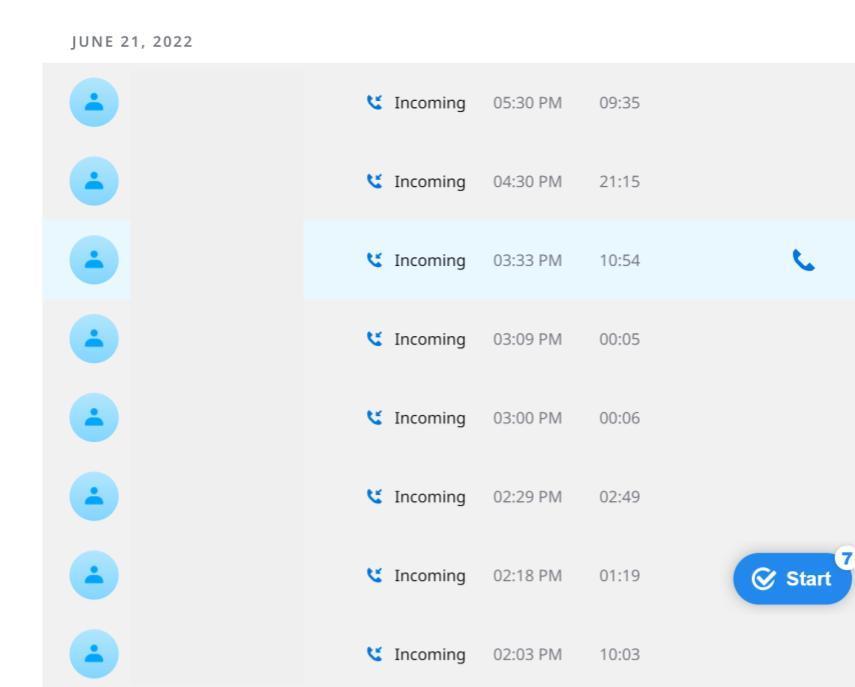Click the call-back phone icon on the 03:33 PM row
The width and height of the screenshot is (855, 687).
(x=803, y=261)
